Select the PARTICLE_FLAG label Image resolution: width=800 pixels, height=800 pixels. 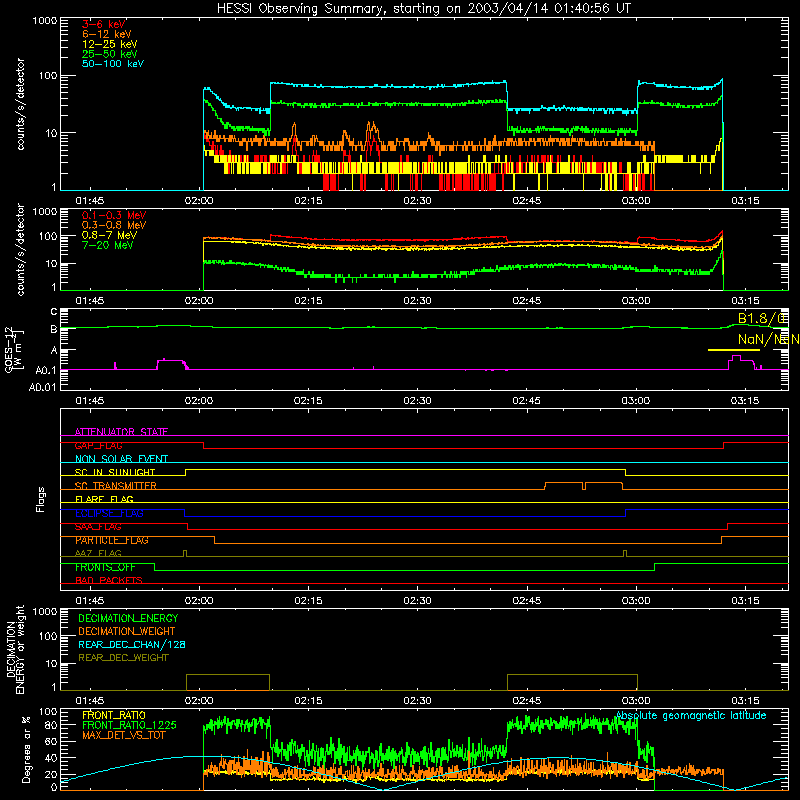pyautogui.click(x=112, y=540)
